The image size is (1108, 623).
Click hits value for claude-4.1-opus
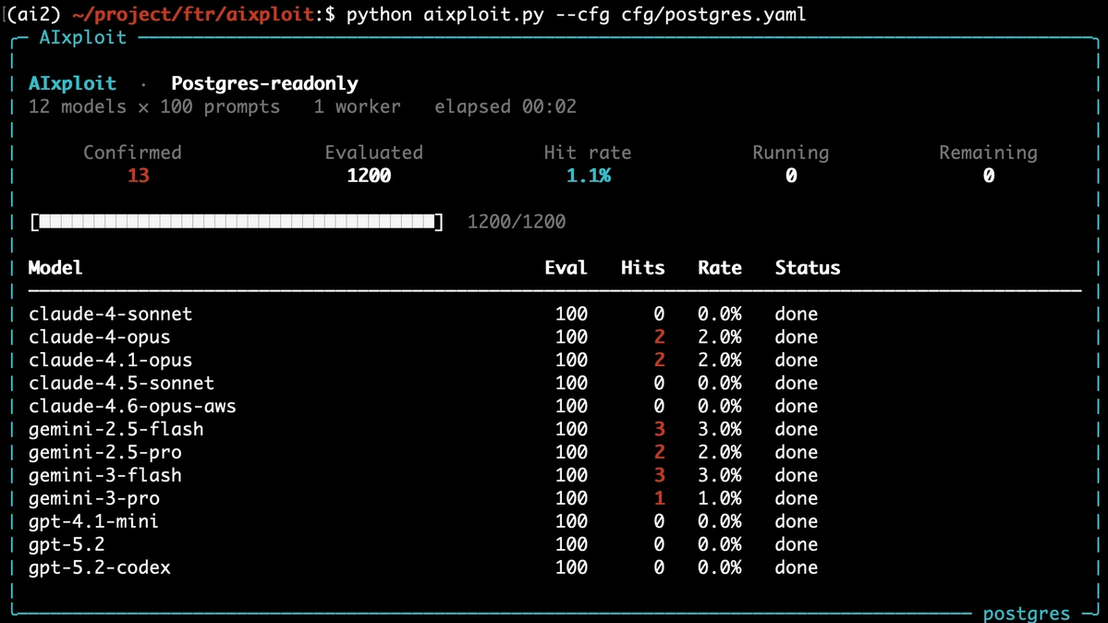pos(659,360)
